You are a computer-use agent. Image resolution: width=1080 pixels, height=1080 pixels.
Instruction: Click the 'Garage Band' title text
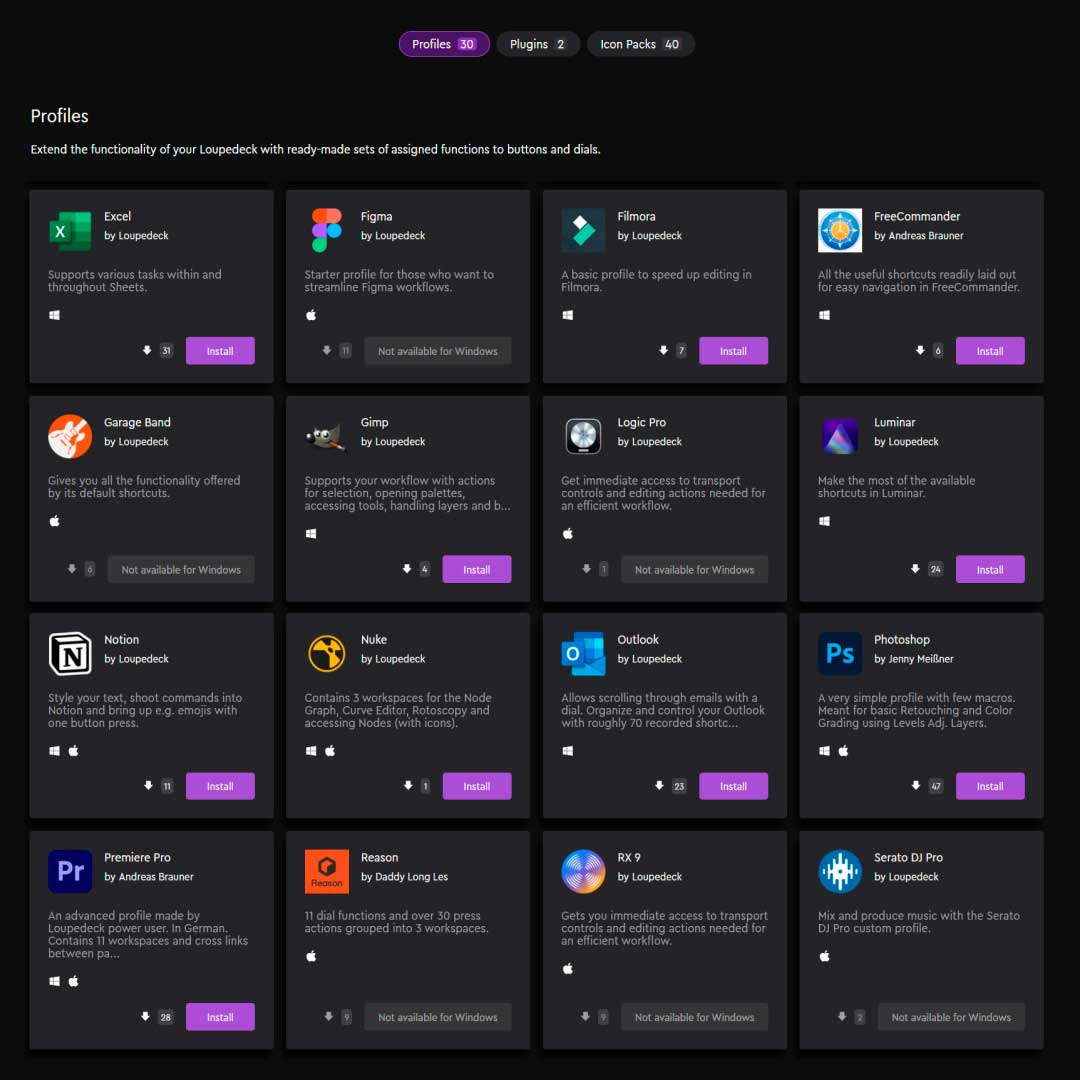tap(137, 422)
